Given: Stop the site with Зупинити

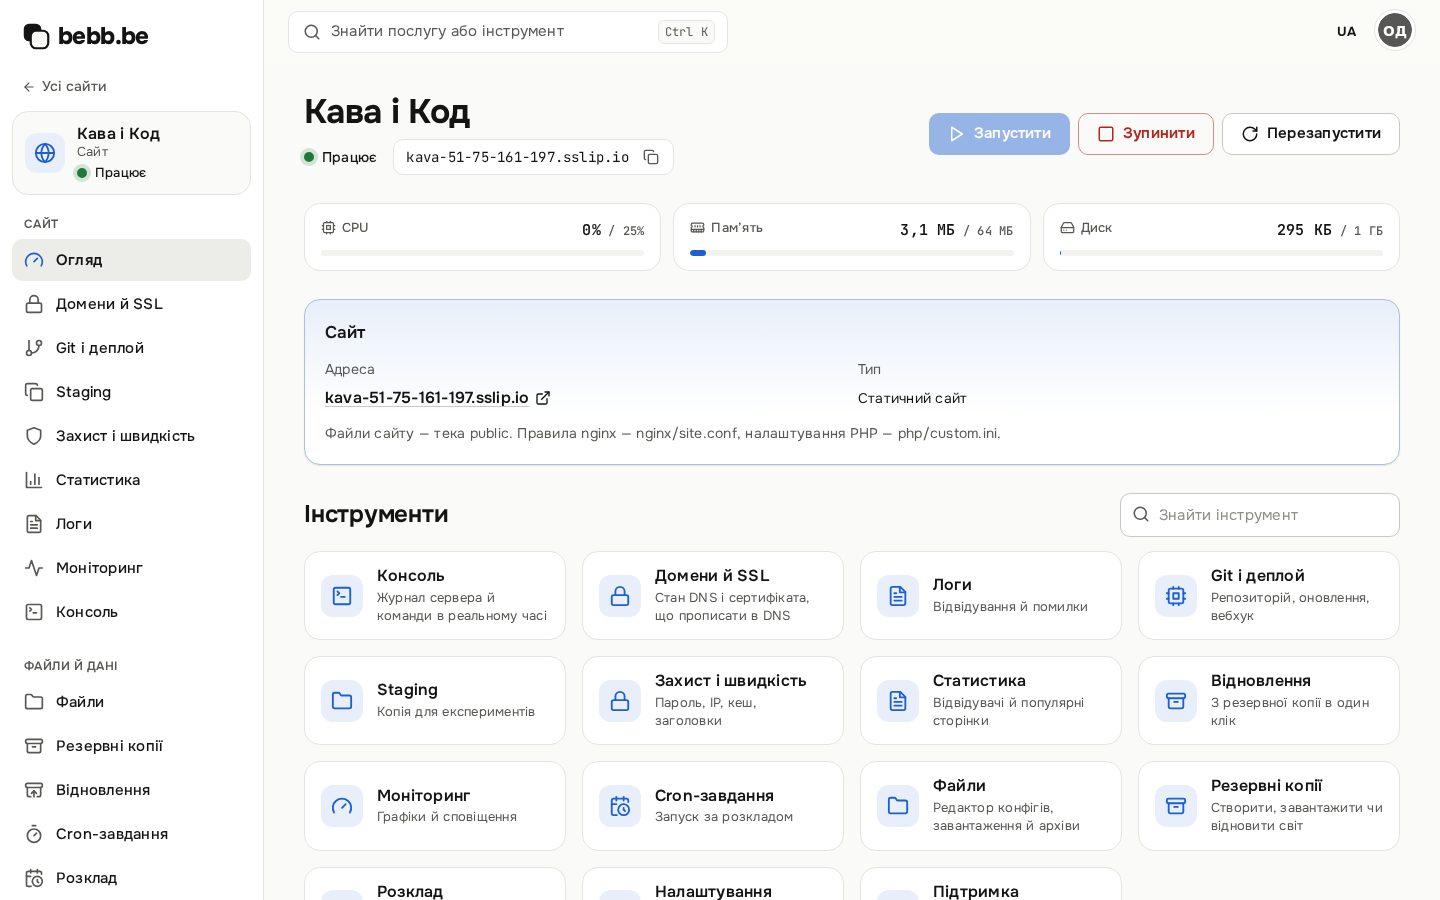Looking at the screenshot, I should pyautogui.click(x=1146, y=134).
